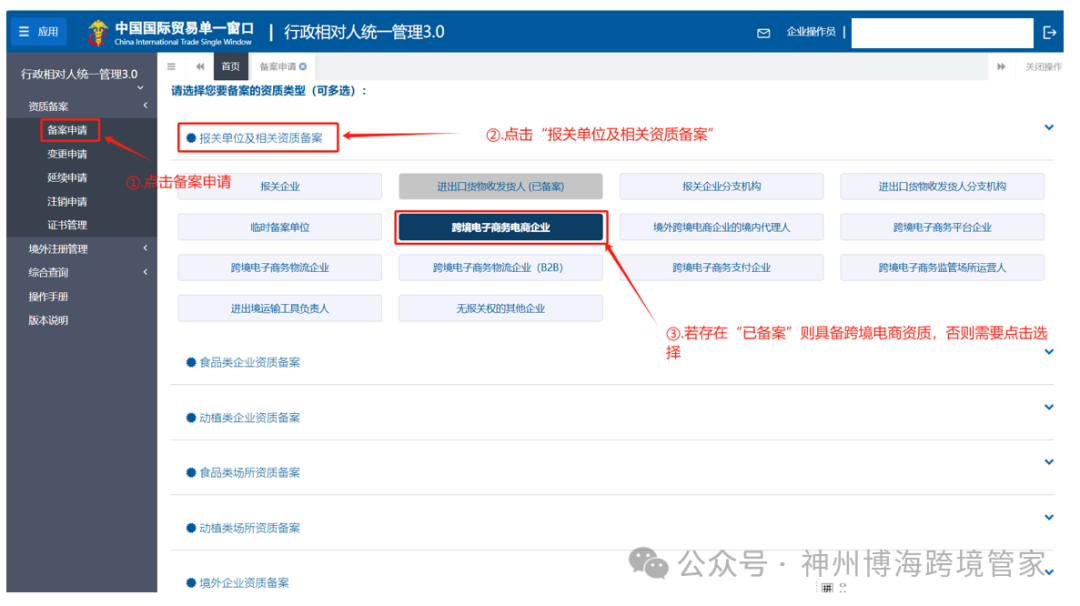
Task: Click 关闭操作 in tab bar
Action: click(1043, 67)
